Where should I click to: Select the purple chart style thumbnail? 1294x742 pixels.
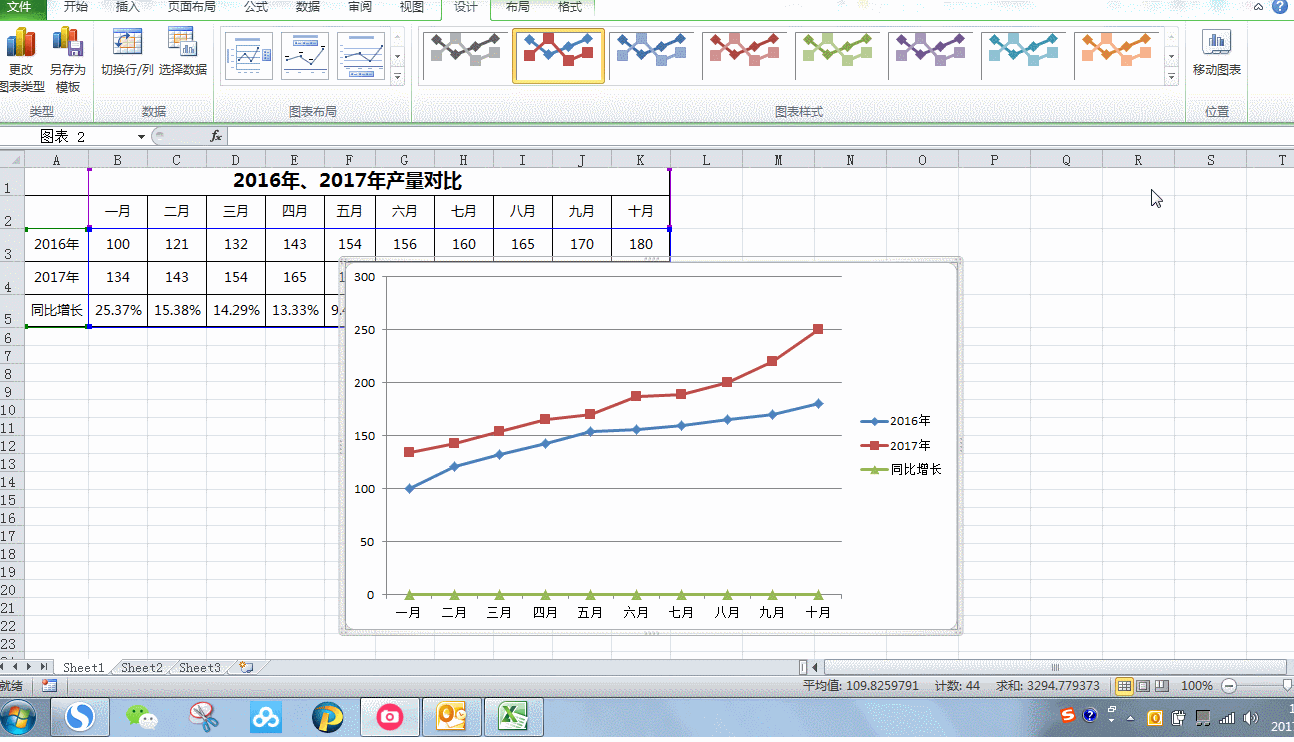tap(930, 54)
